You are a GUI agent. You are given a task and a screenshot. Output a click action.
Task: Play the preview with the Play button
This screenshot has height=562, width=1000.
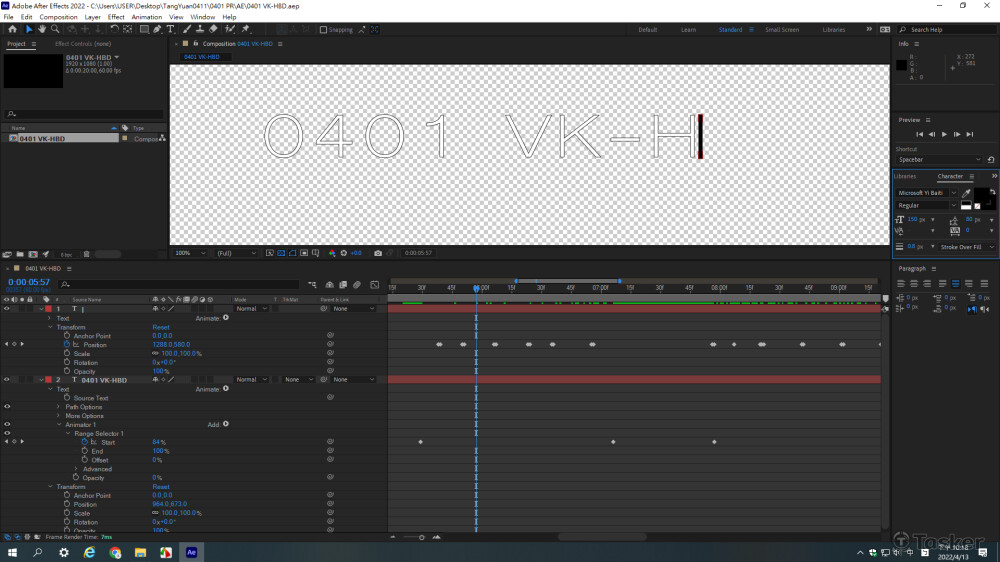(x=944, y=134)
